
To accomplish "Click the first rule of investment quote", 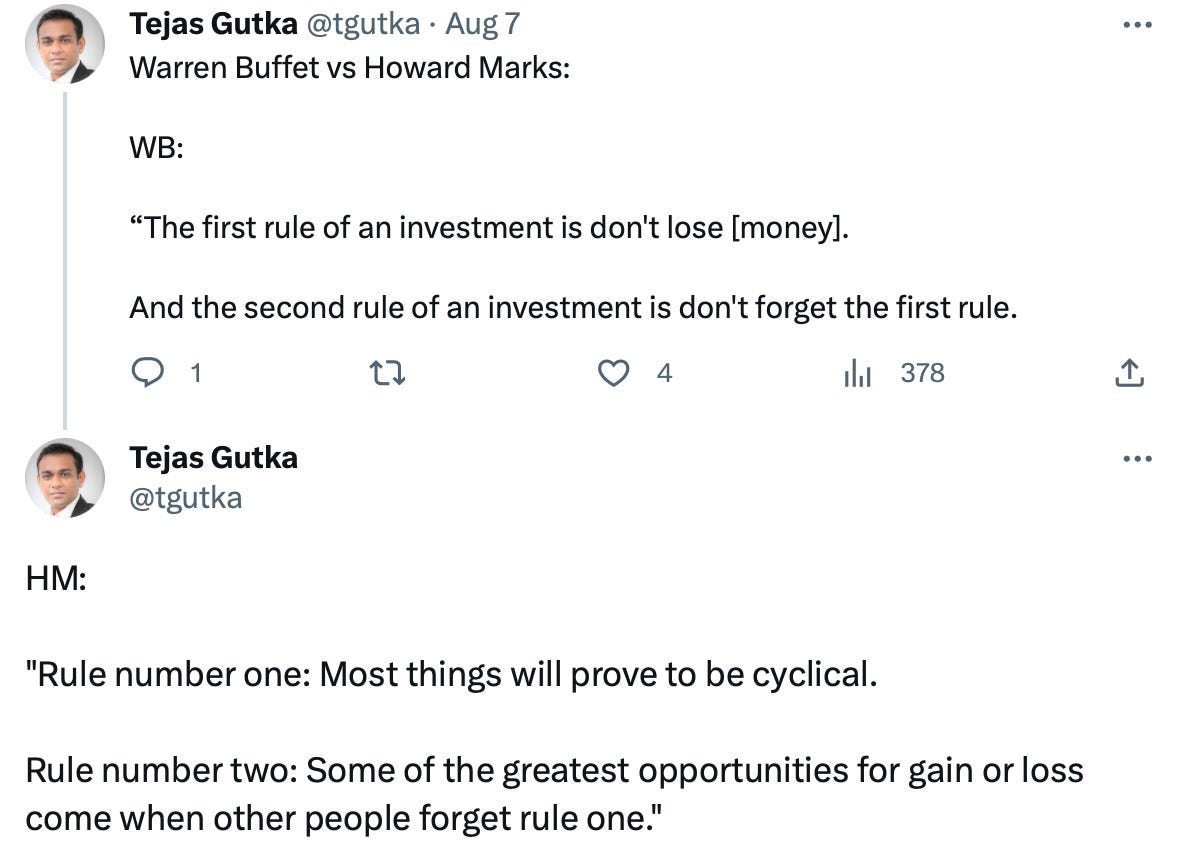I will point(489,227).
